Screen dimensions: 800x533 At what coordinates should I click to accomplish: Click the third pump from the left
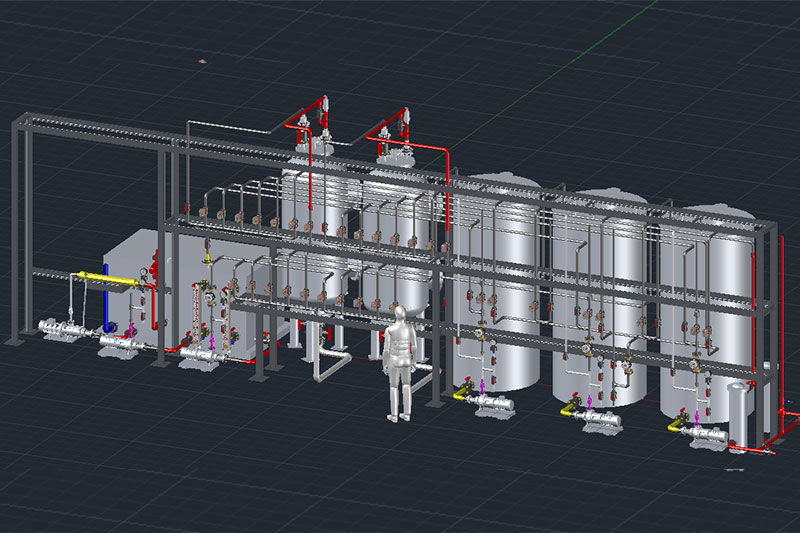click(200, 355)
